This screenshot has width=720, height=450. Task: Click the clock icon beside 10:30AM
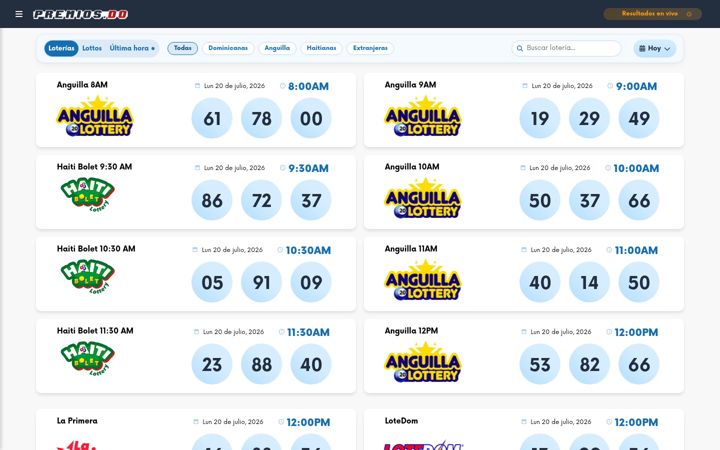click(280, 250)
